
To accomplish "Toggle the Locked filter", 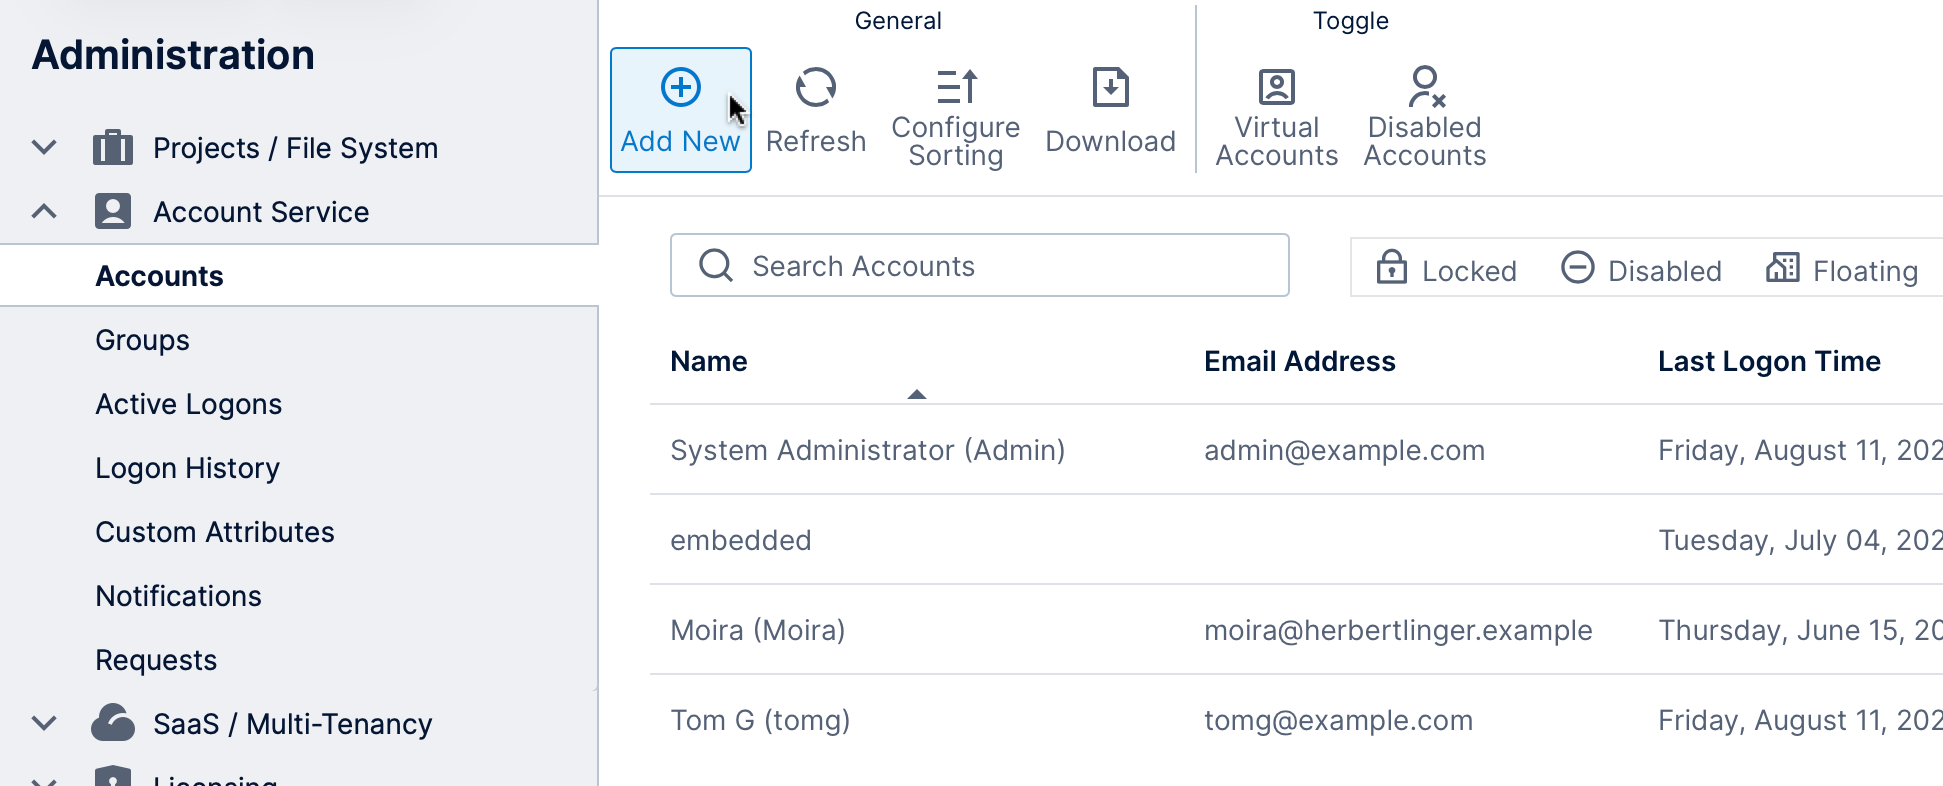I will click(1443, 269).
